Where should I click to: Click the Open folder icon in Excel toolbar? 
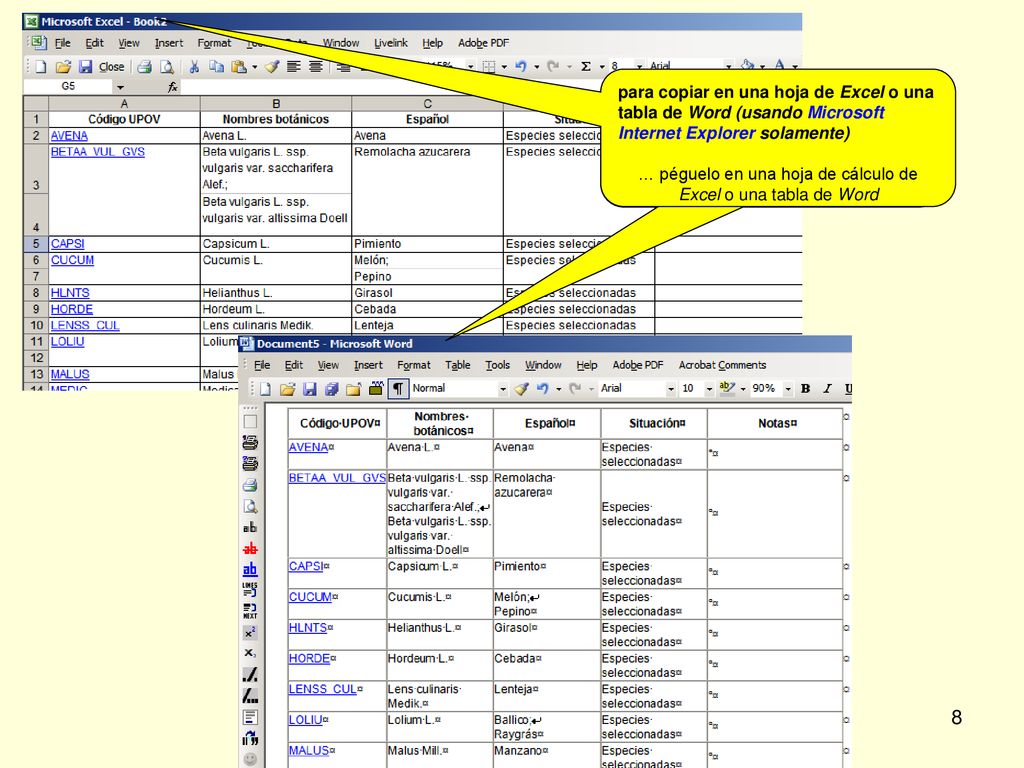pos(63,67)
